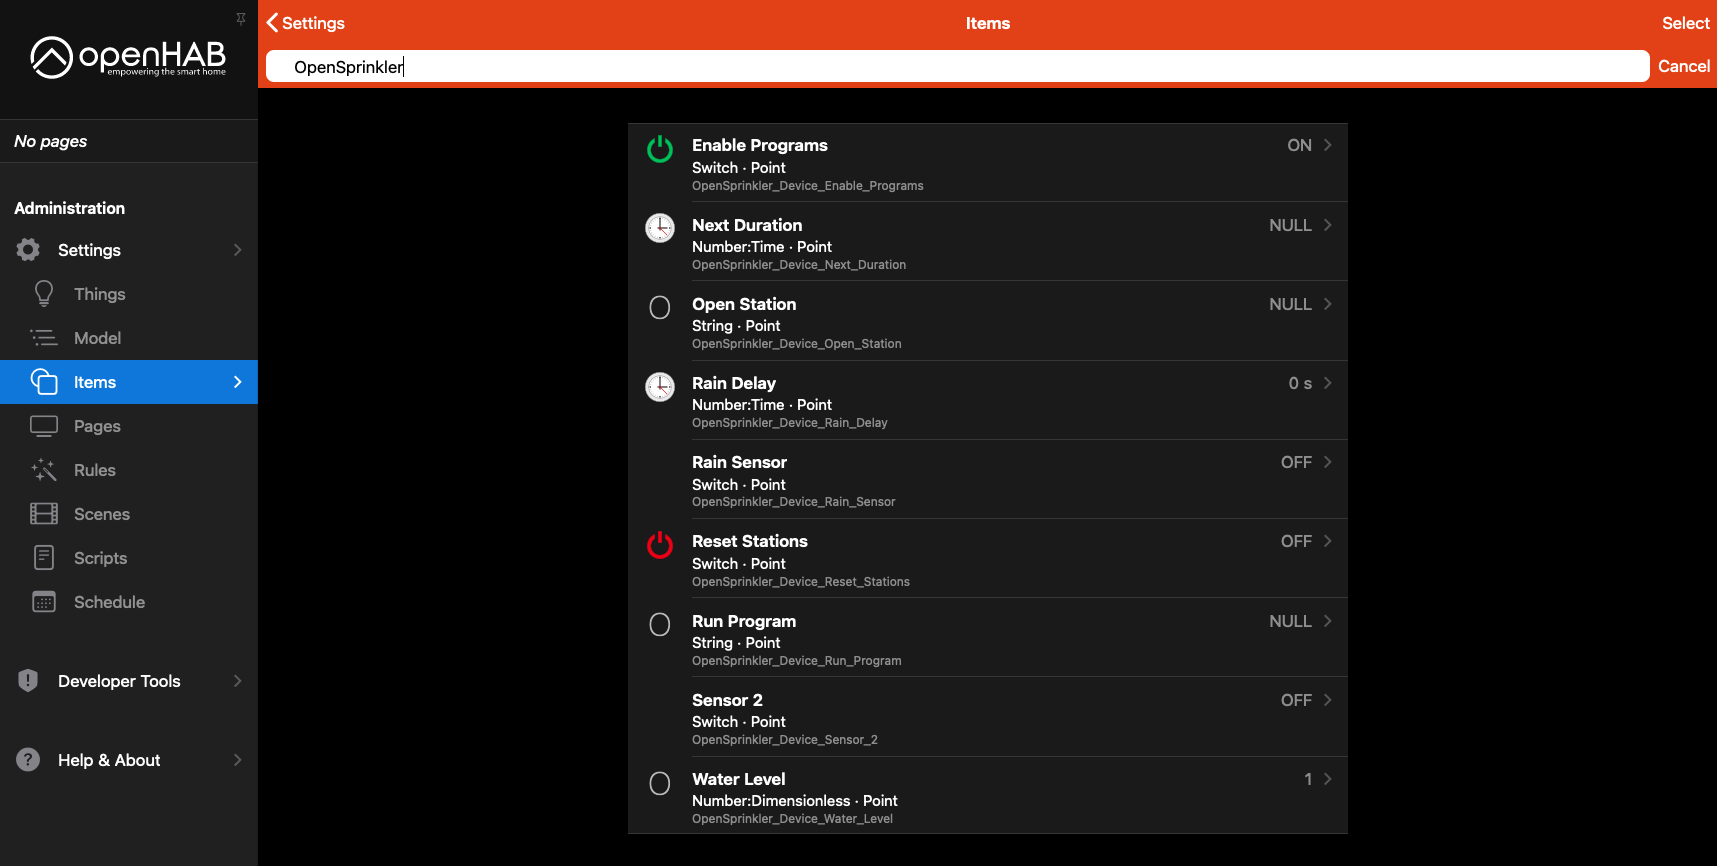Click the pin icon atop the sidebar

coord(241,18)
